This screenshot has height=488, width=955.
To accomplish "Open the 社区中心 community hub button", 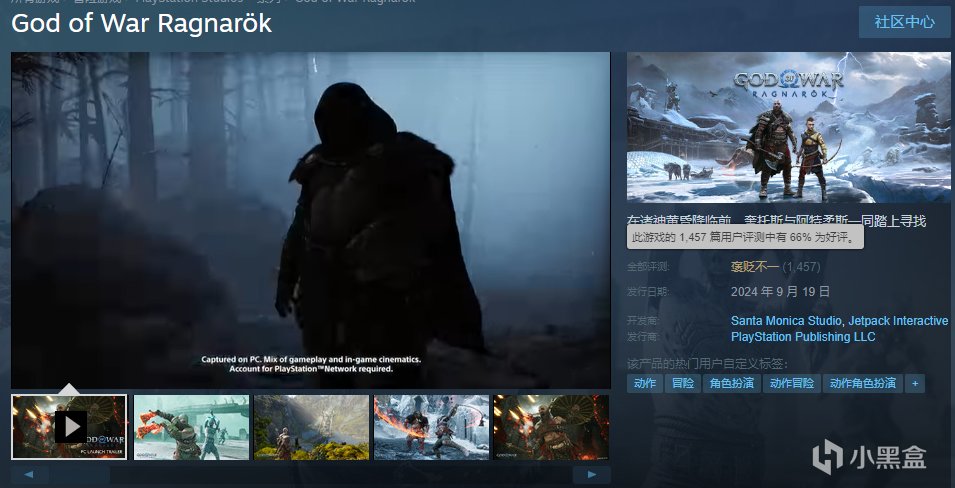I will click(x=904, y=22).
